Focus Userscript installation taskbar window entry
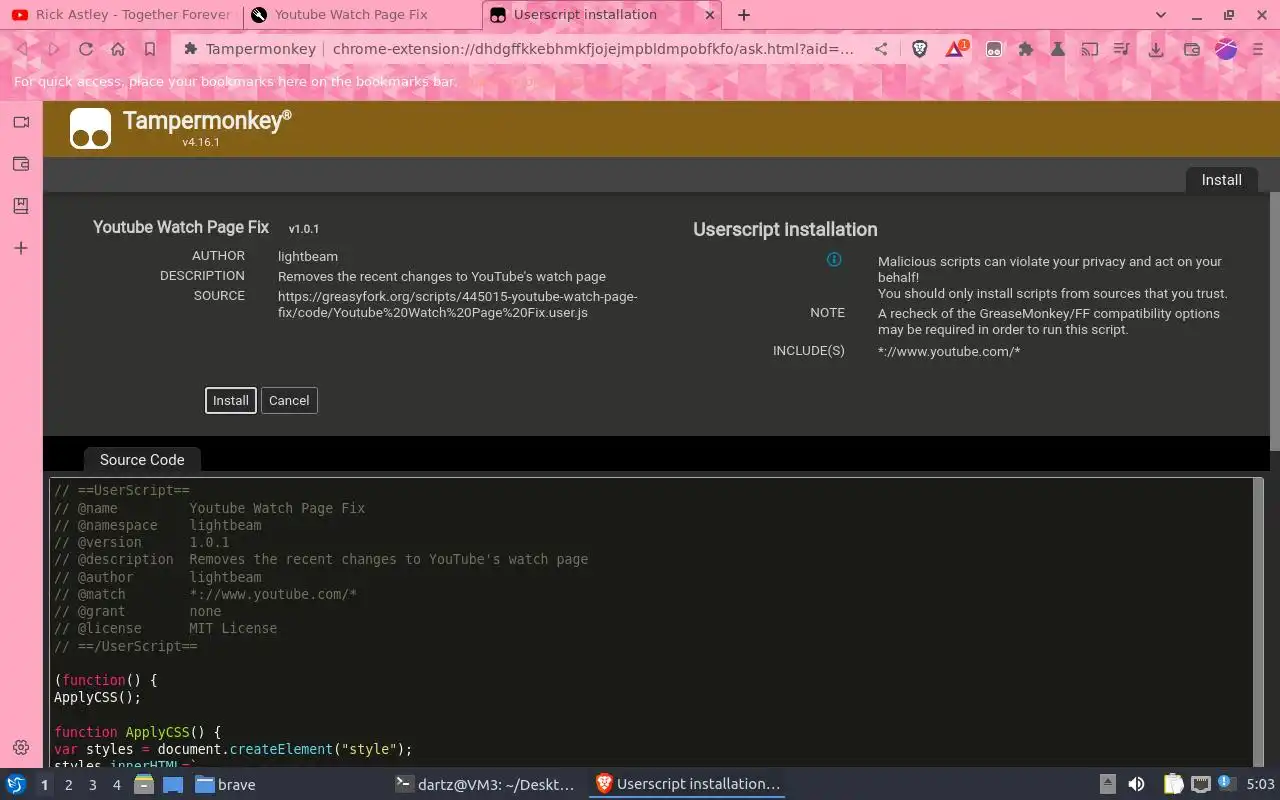This screenshot has height=800, width=1280. click(688, 784)
